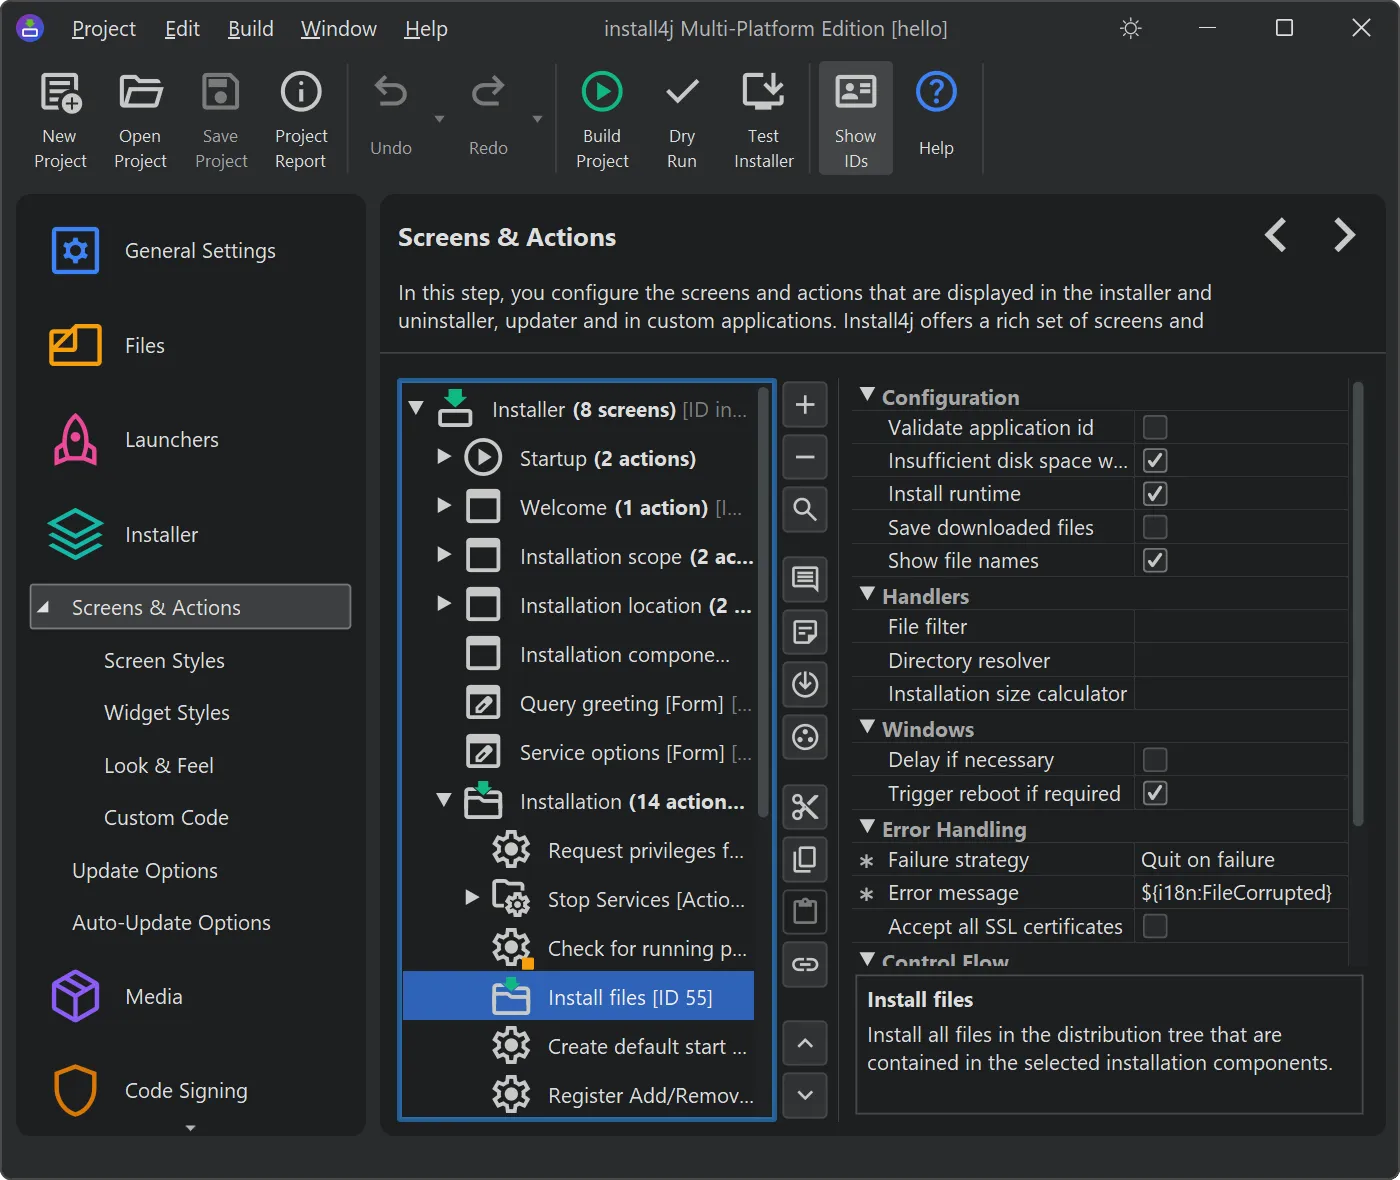Image resolution: width=1400 pixels, height=1180 pixels.
Task: Collapse the Installation actions group
Action: click(444, 800)
